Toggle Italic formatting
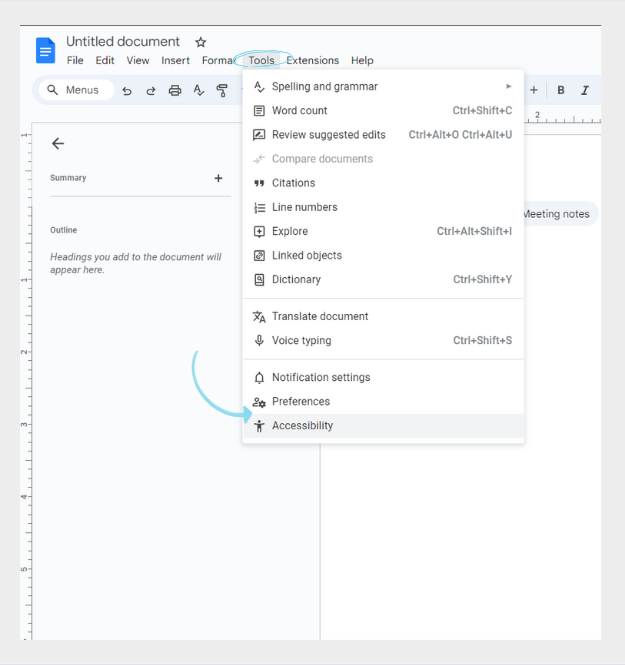The image size is (625, 665). (585, 90)
